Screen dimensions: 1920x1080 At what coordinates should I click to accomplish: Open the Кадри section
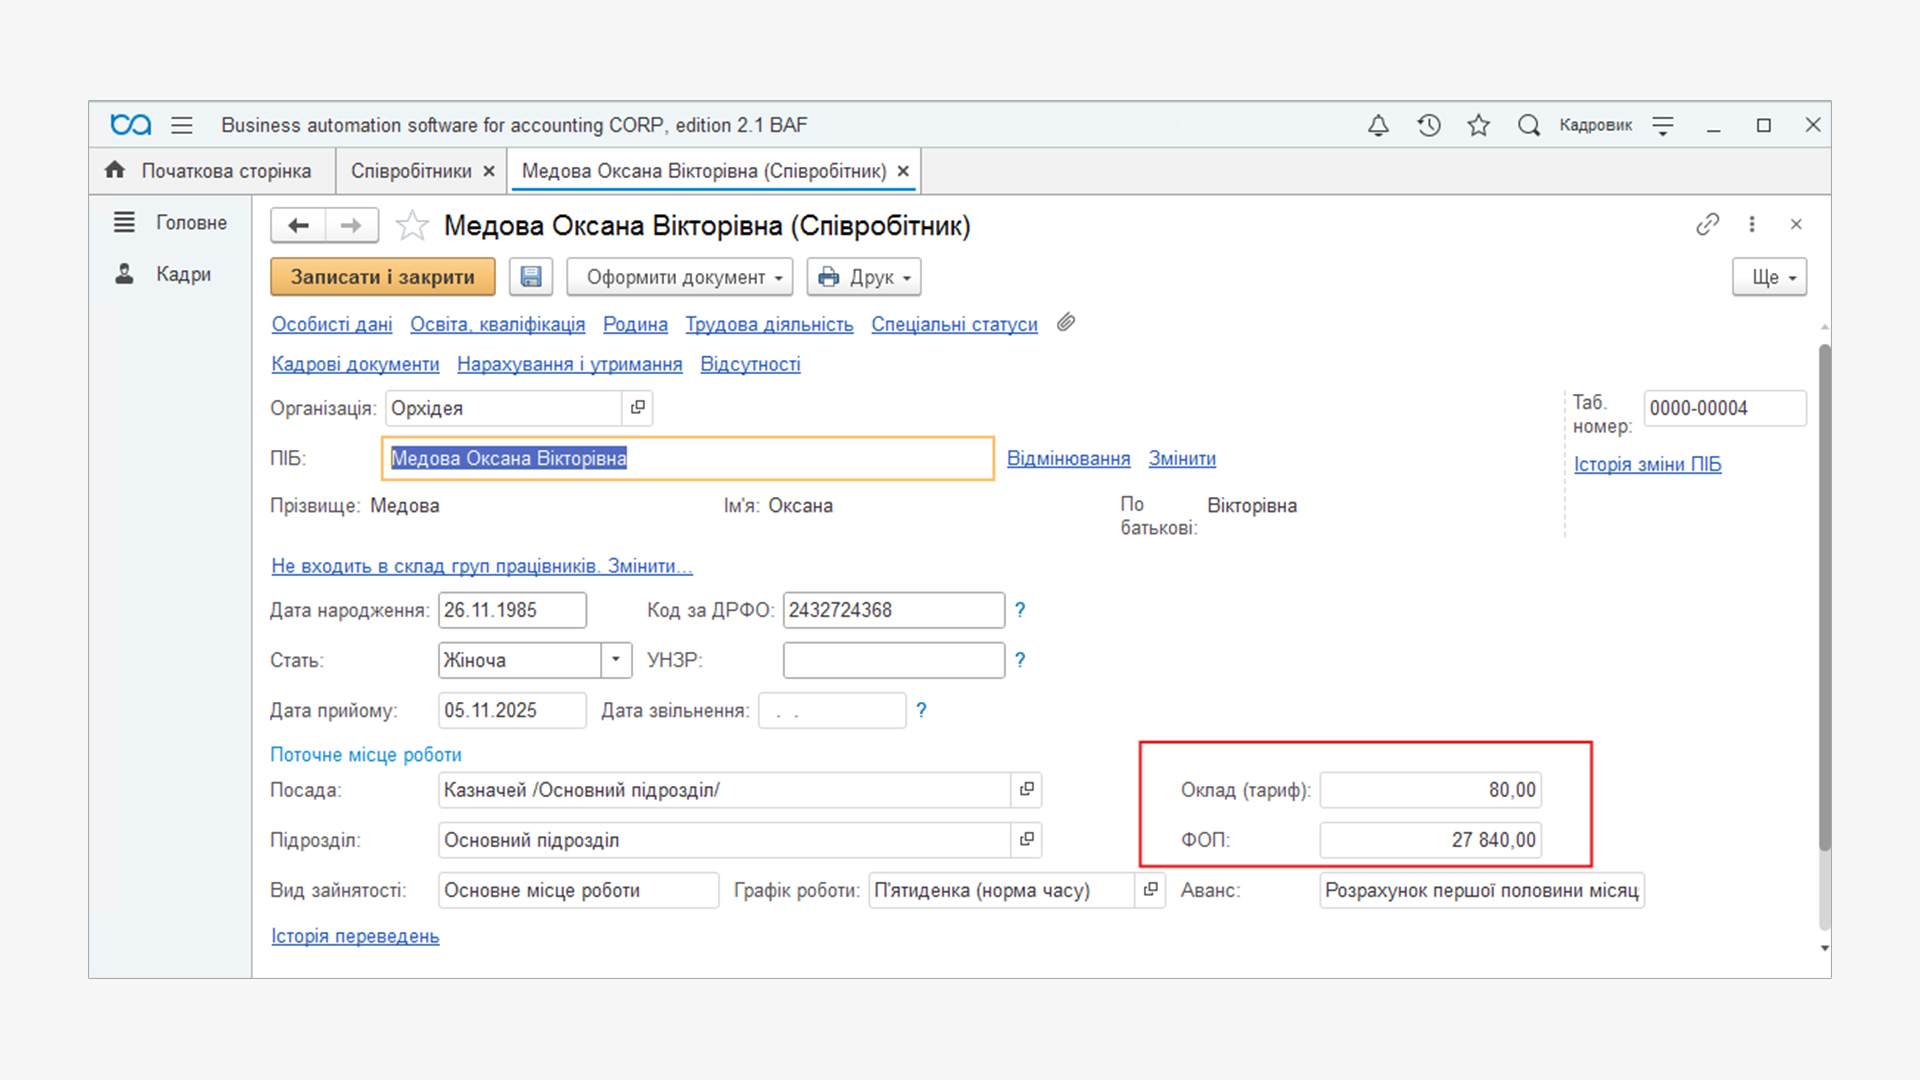tap(163, 274)
